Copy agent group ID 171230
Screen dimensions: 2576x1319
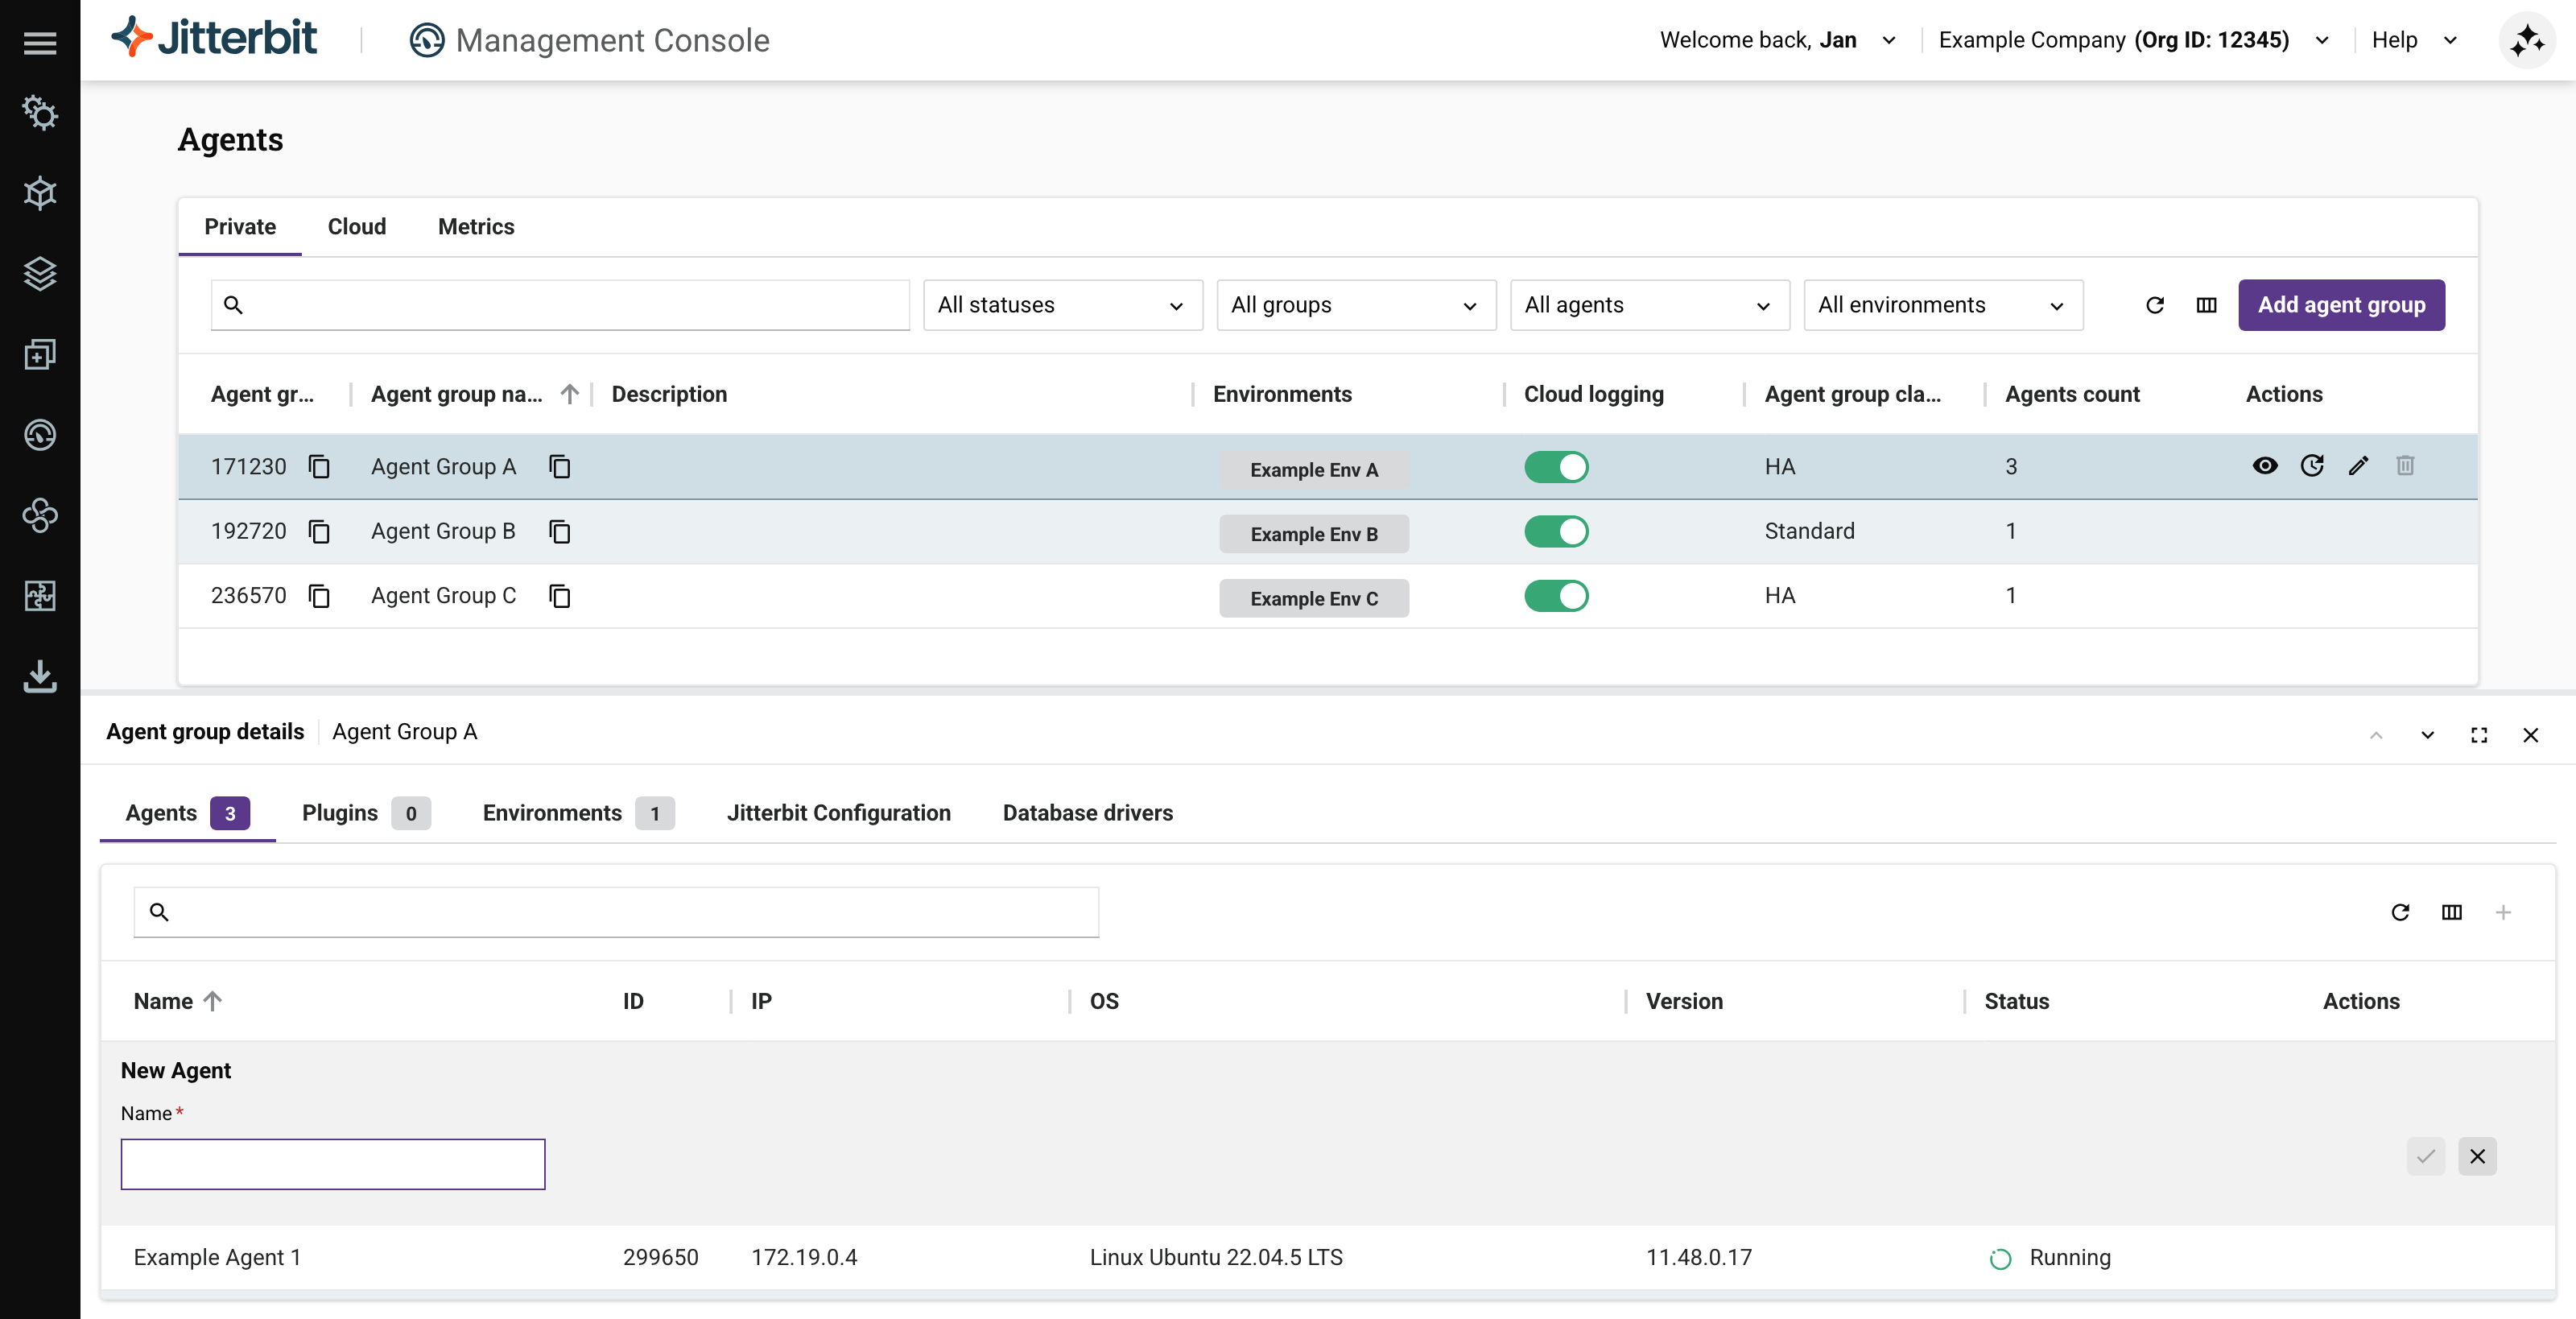tap(319, 467)
